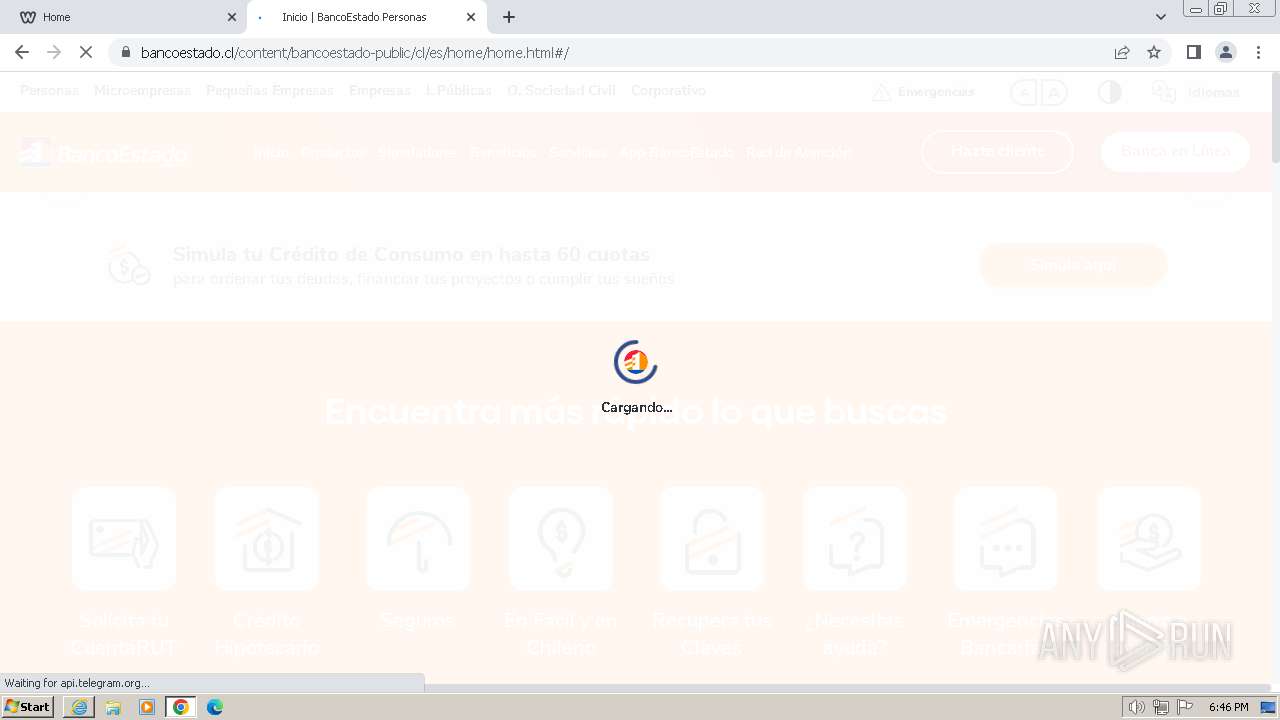Open the ¿Necesitas ayuda? question icon
This screenshot has width=1280, height=720.
click(855, 538)
